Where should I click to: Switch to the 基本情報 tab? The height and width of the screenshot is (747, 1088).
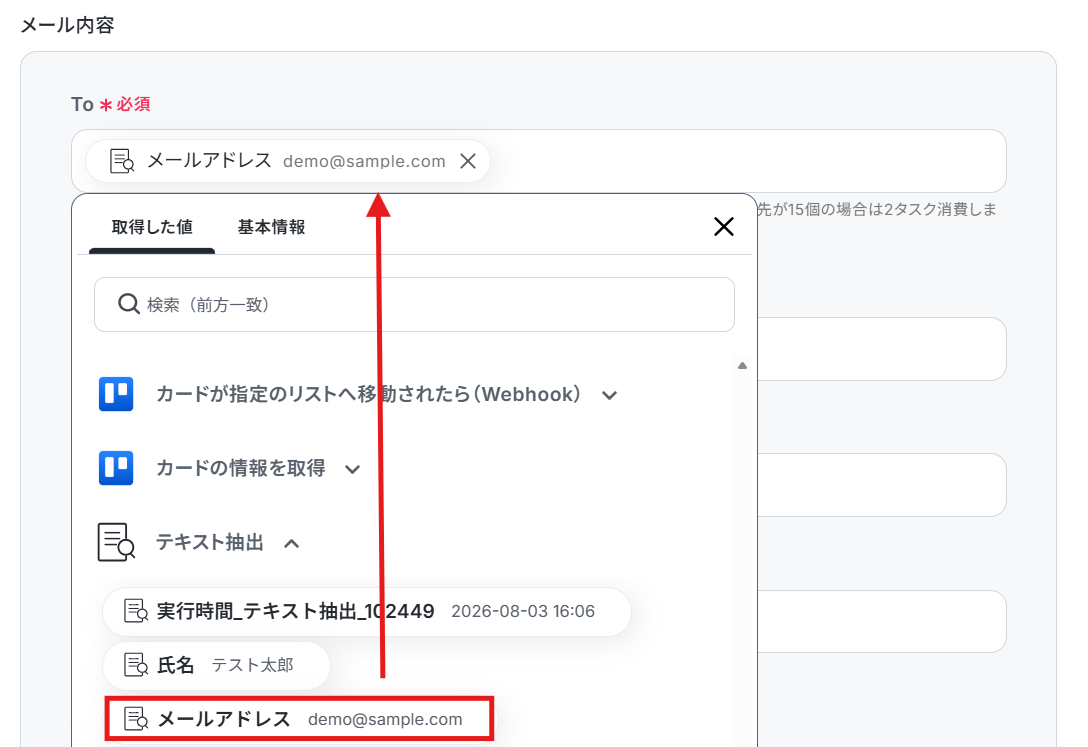tap(271, 227)
